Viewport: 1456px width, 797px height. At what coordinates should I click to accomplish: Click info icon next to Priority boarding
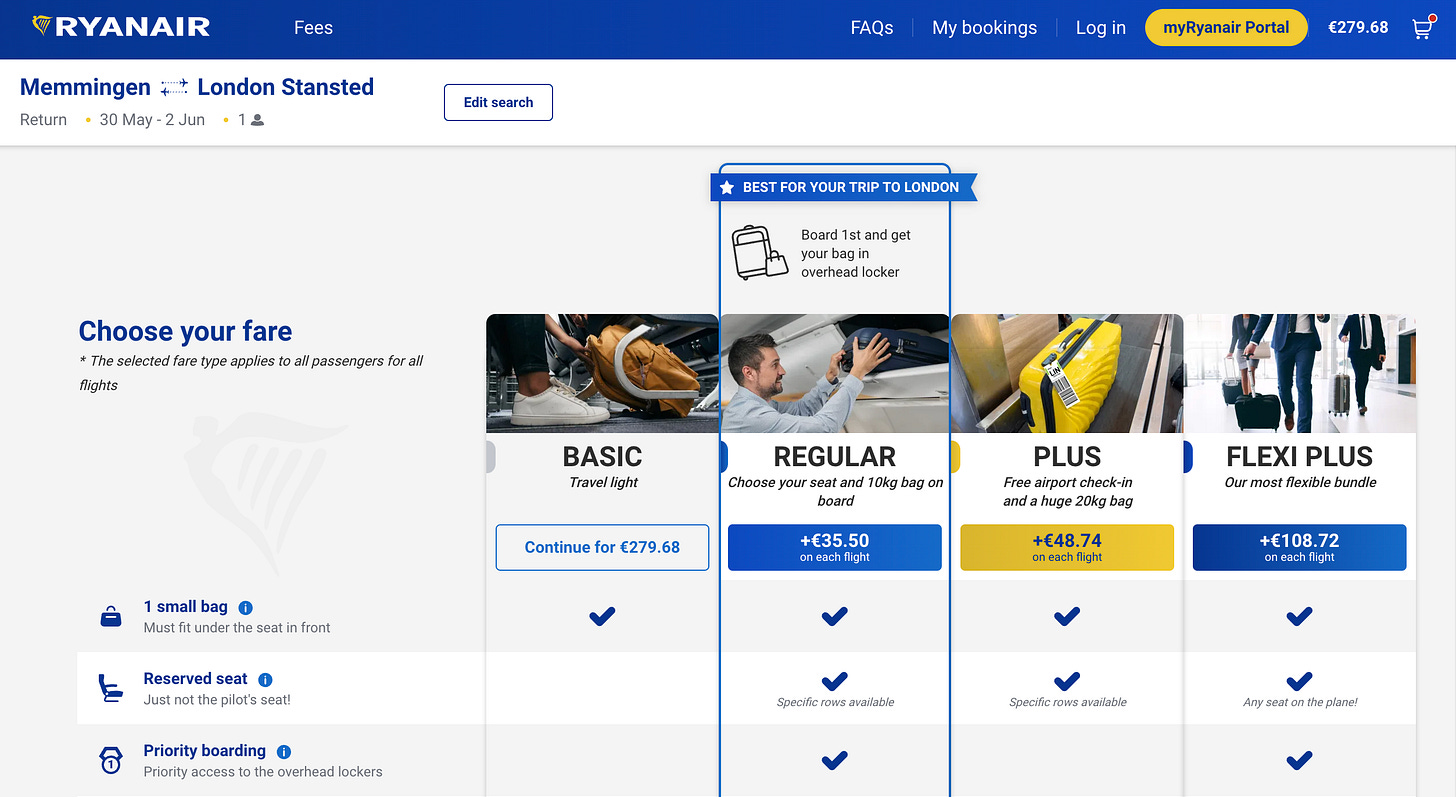(284, 751)
